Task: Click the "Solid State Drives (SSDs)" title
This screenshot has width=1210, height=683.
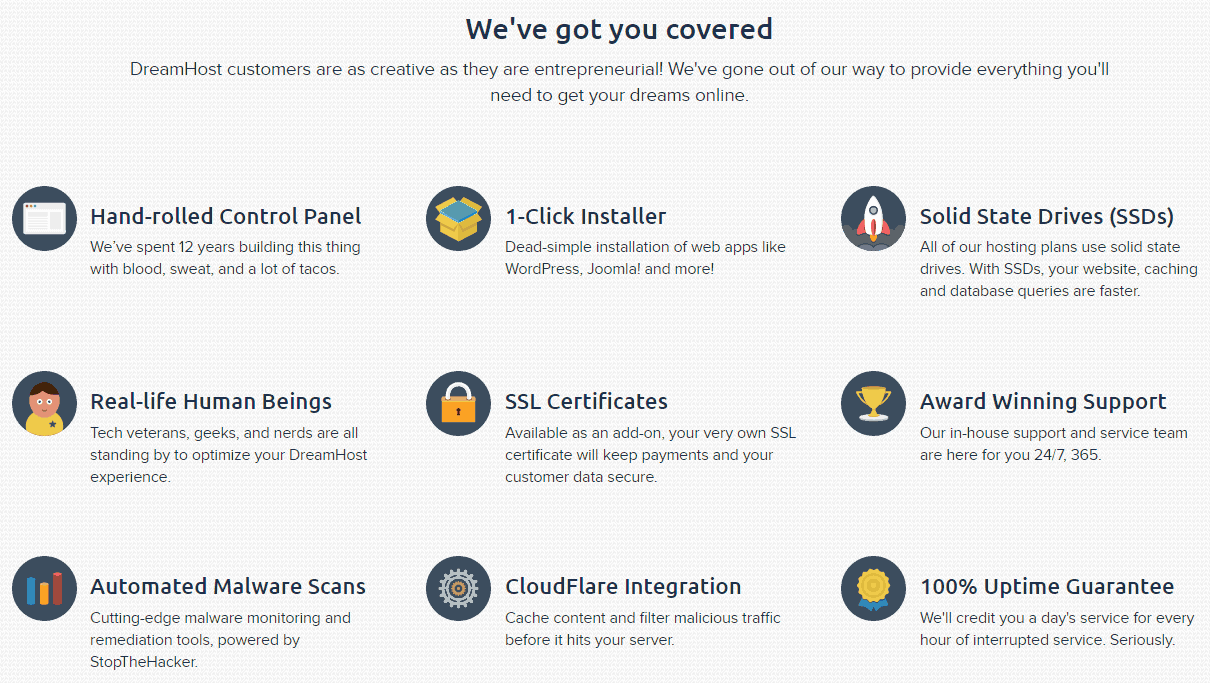Action: pyautogui.click(x=1047, y=216)
